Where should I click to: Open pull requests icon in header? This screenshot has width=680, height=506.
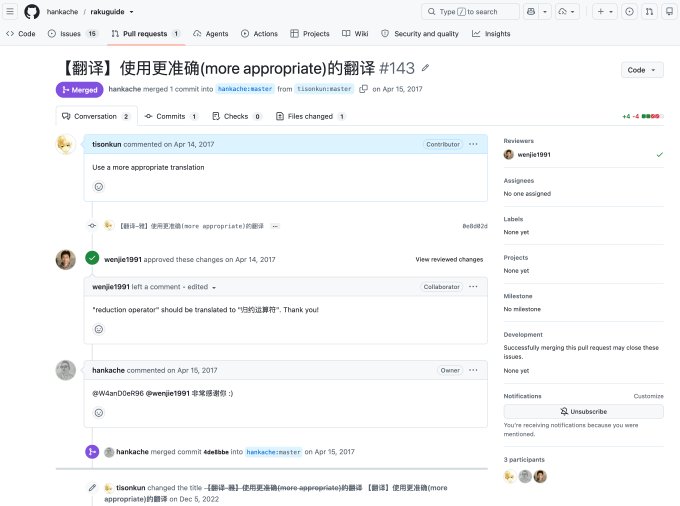click(x=649, y=12)
